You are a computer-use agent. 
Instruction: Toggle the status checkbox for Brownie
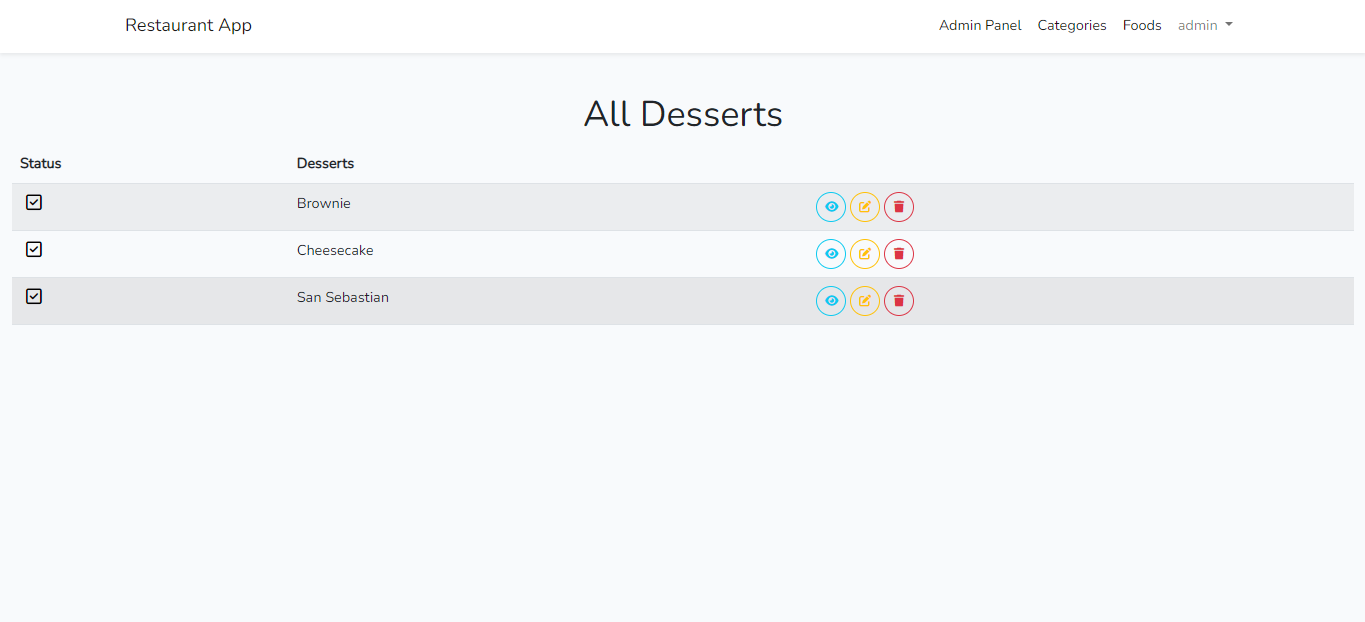point(33,202)
